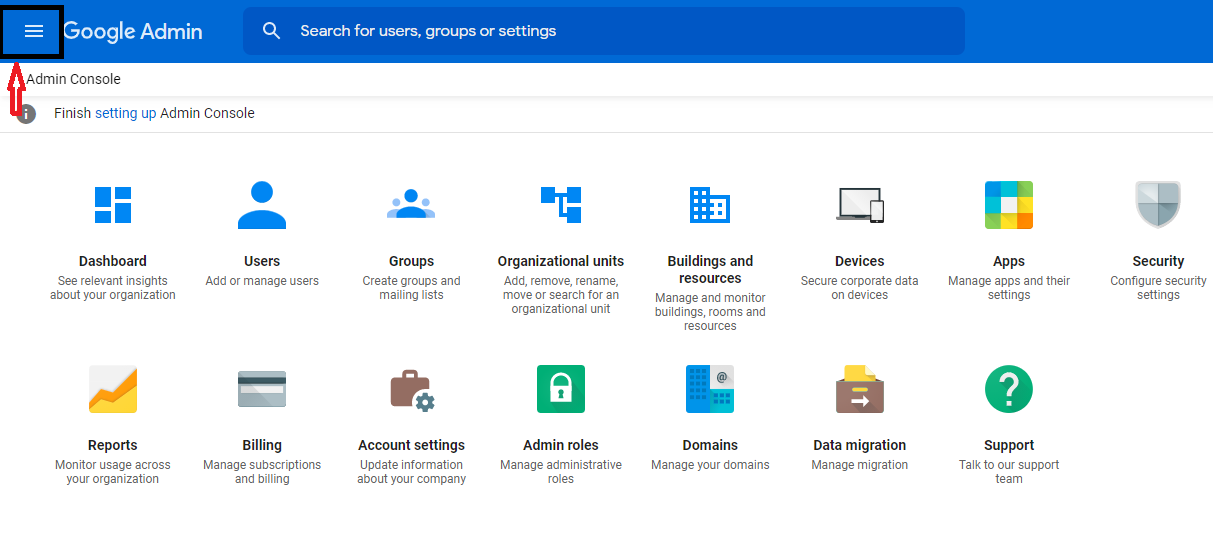The height and width of the screenshot is (550, 1213).
Task: Click the Domains title text
Action: pyautogui.click(x=710, y=445)
